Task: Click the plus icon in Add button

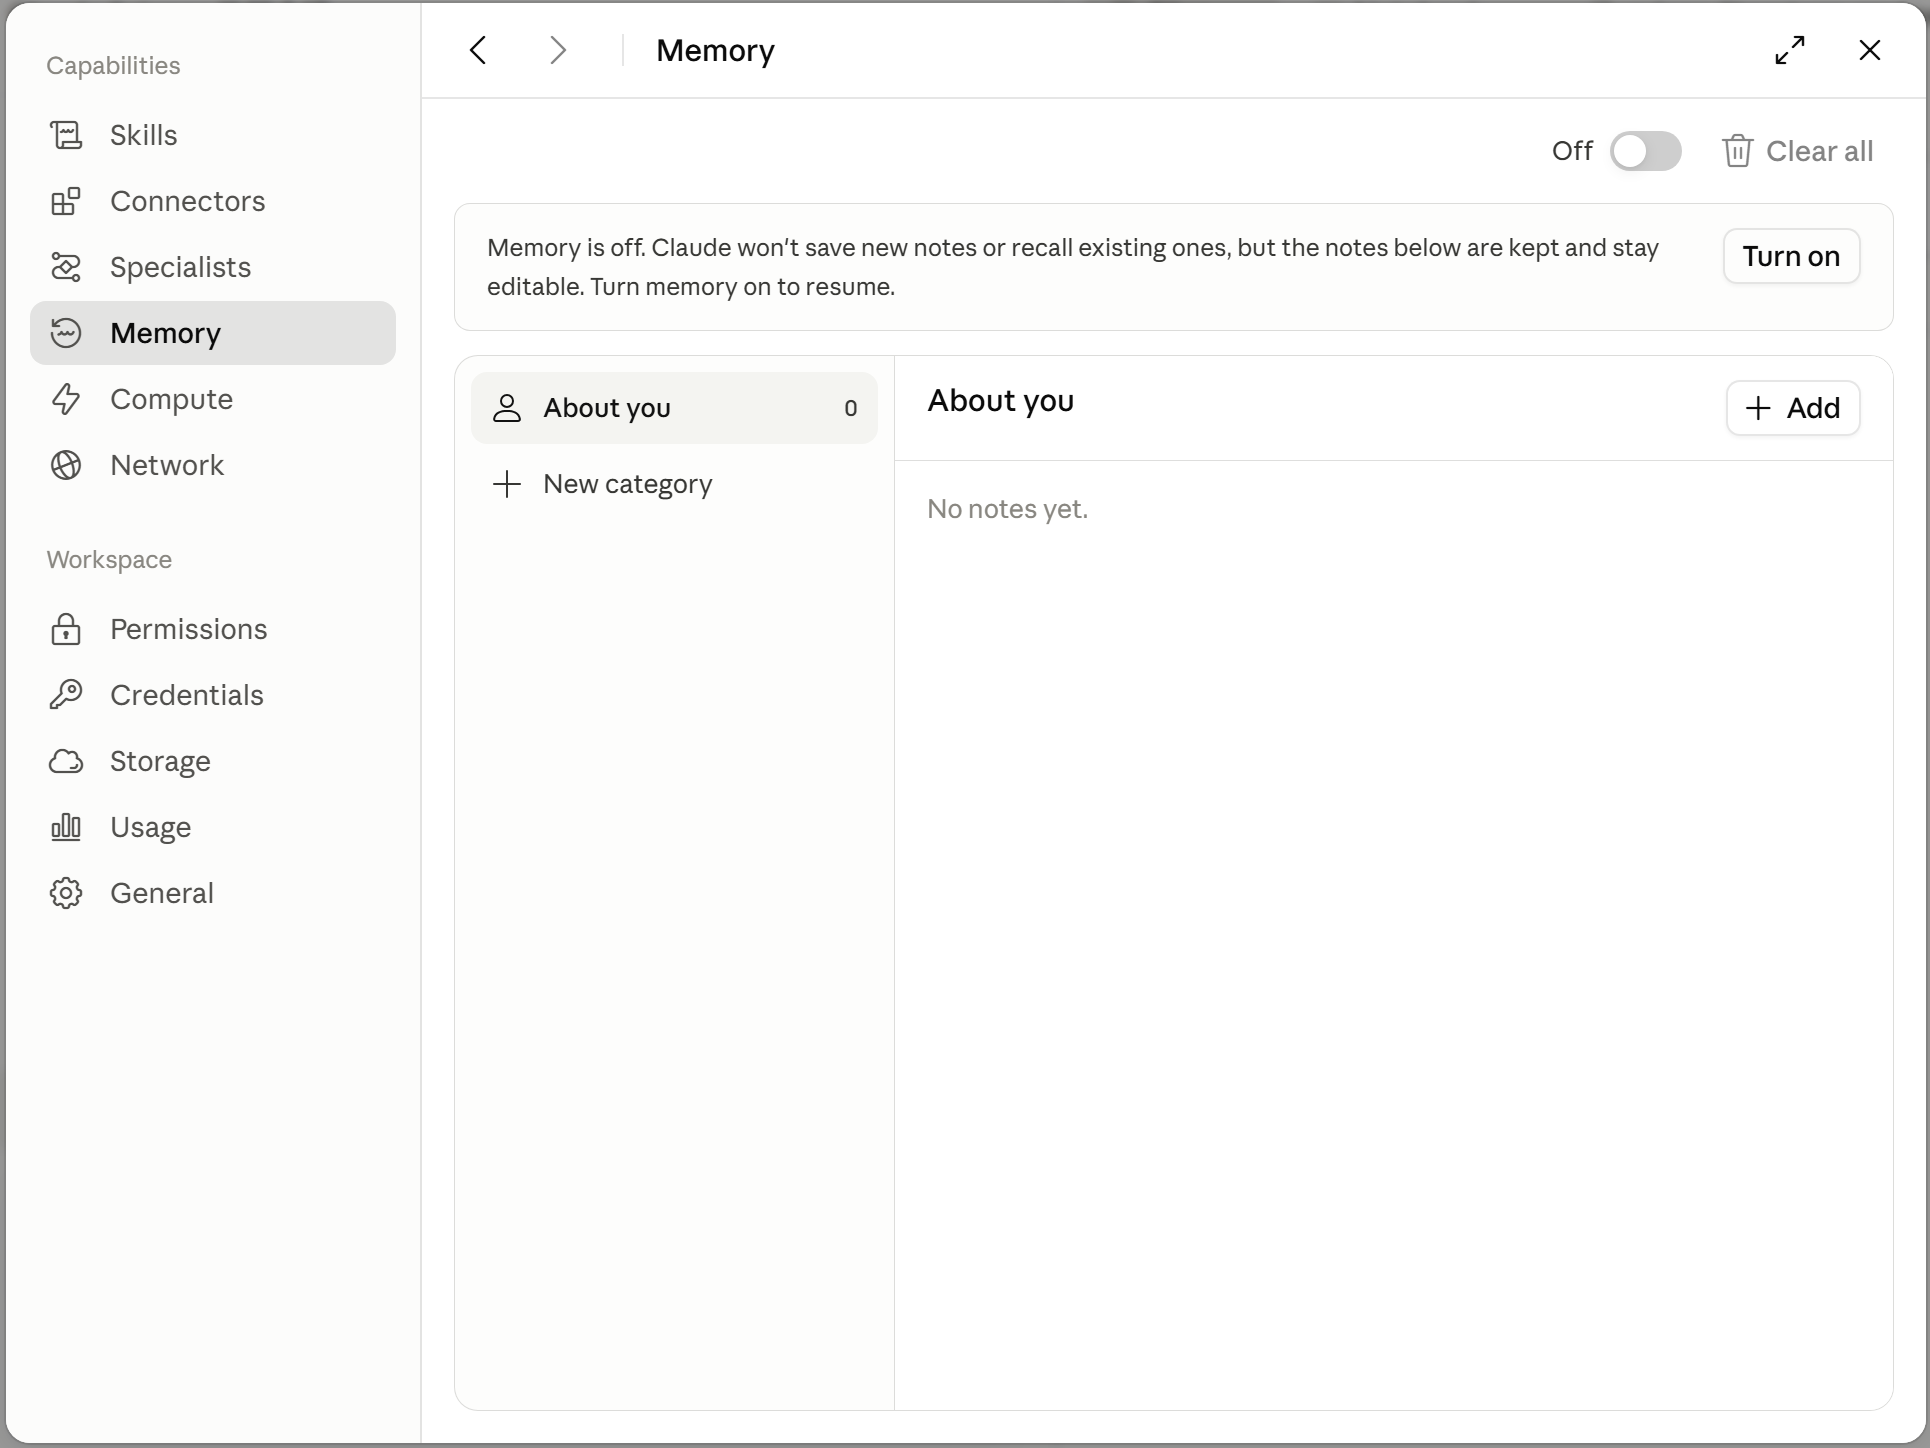Action: coord(1758,408)
